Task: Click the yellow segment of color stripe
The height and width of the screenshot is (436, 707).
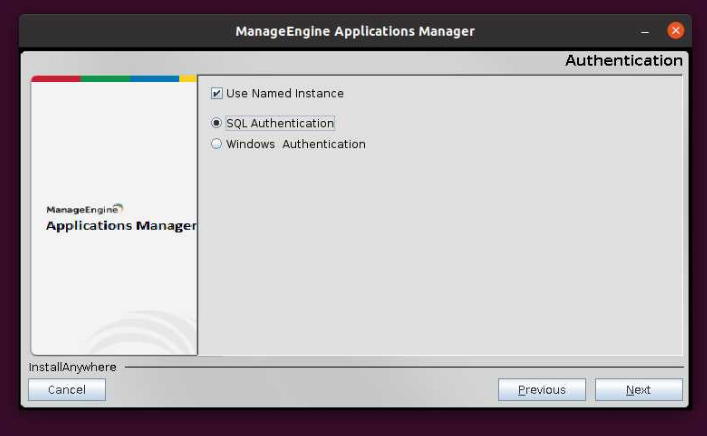Action: (x=188, y=78)
